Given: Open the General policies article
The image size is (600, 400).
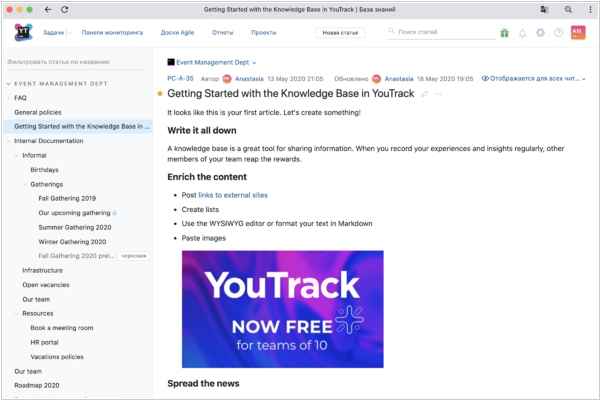Looking at the screenshot, I should pos(38,113).
